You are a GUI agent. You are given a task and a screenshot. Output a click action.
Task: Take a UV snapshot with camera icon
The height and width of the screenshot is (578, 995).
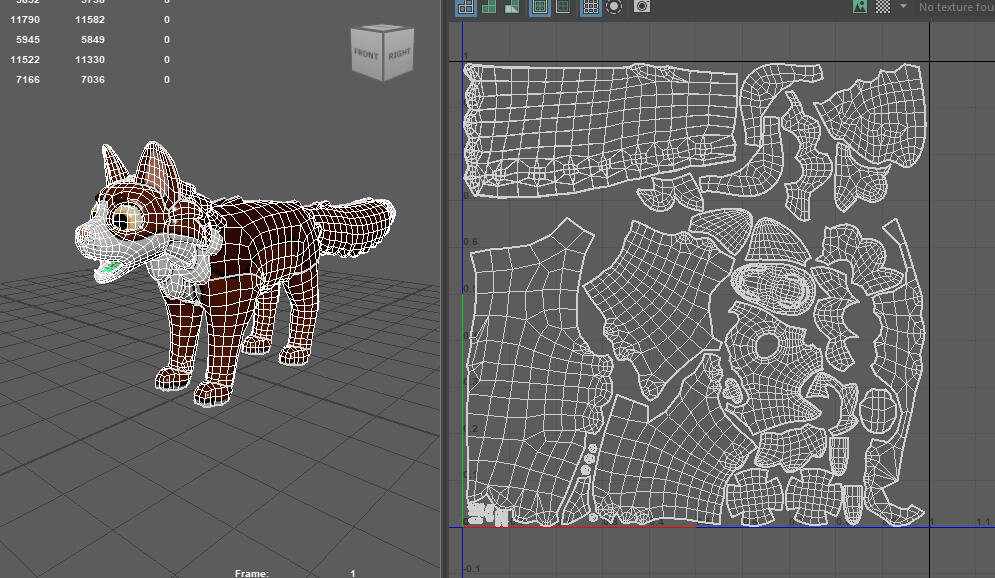tap(642, 7)
